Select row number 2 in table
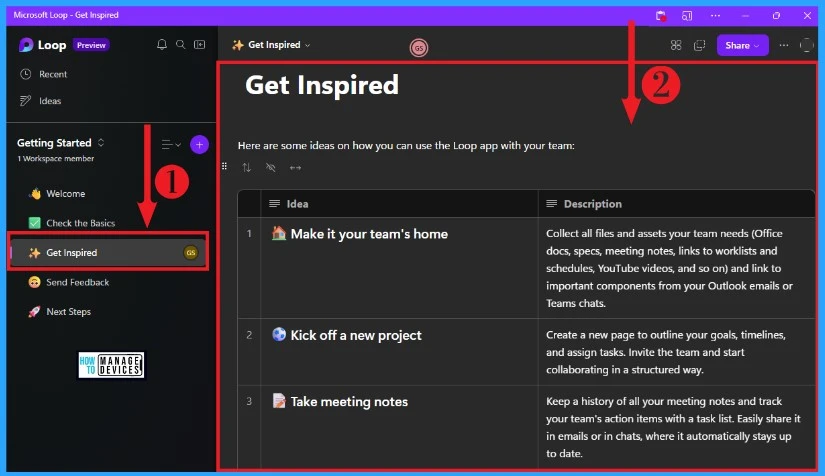Screen dimensions: 825x476 (249, 335)
